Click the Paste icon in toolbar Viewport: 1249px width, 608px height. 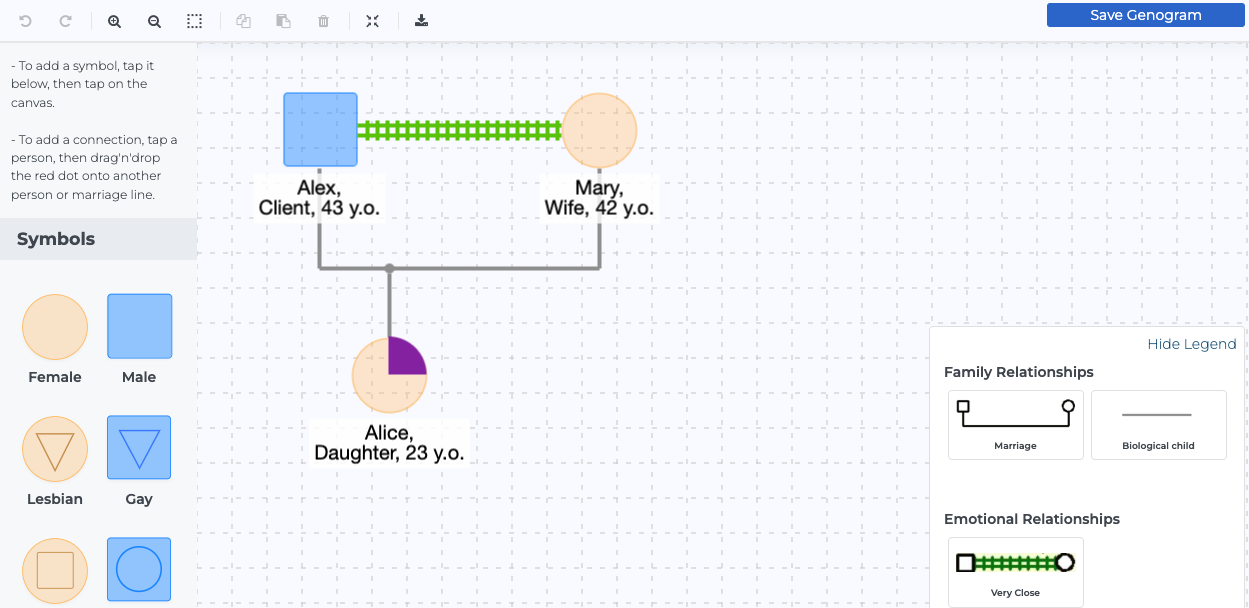pos(283,21)
